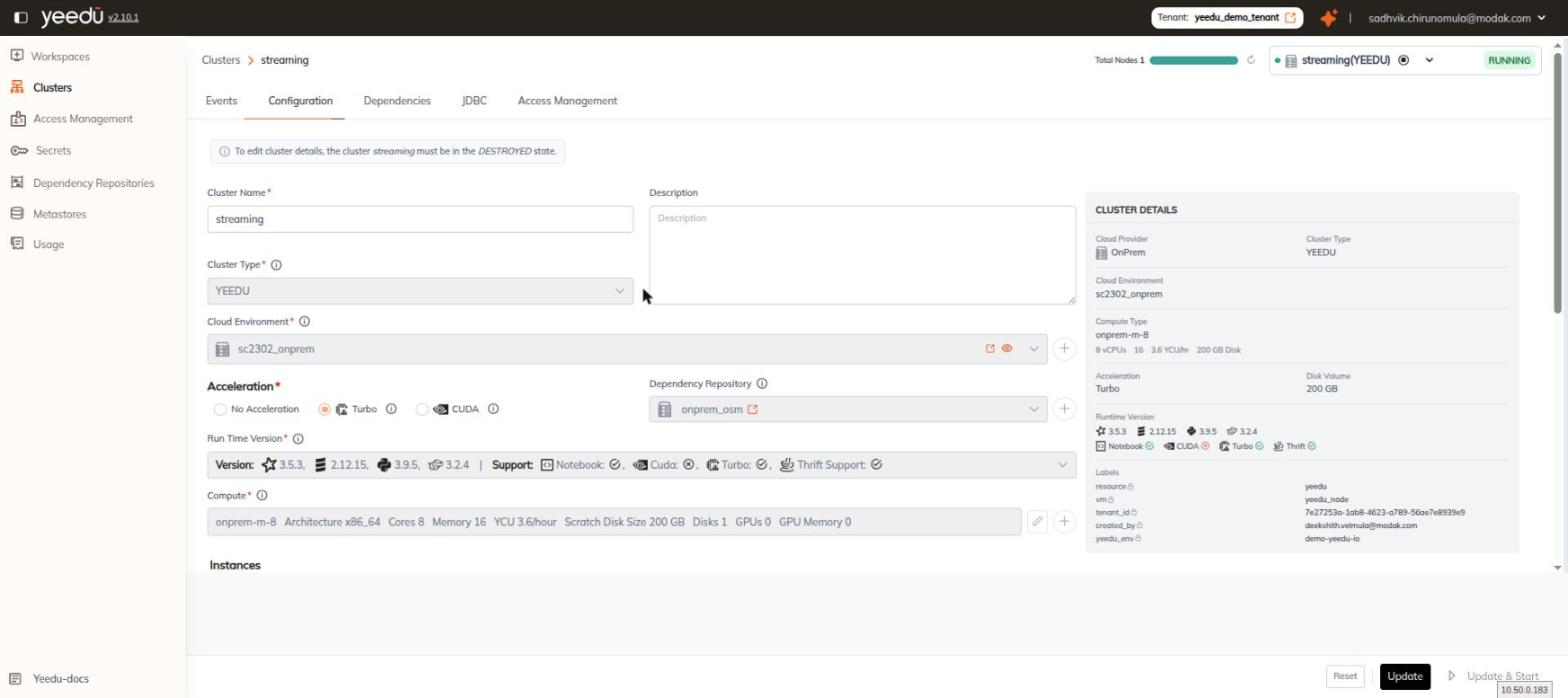The width and height of the screenshot is (1568, 698).
Task: Open the streaming(YEEDU) cluster selector chevron
Action: point(1429,60)
